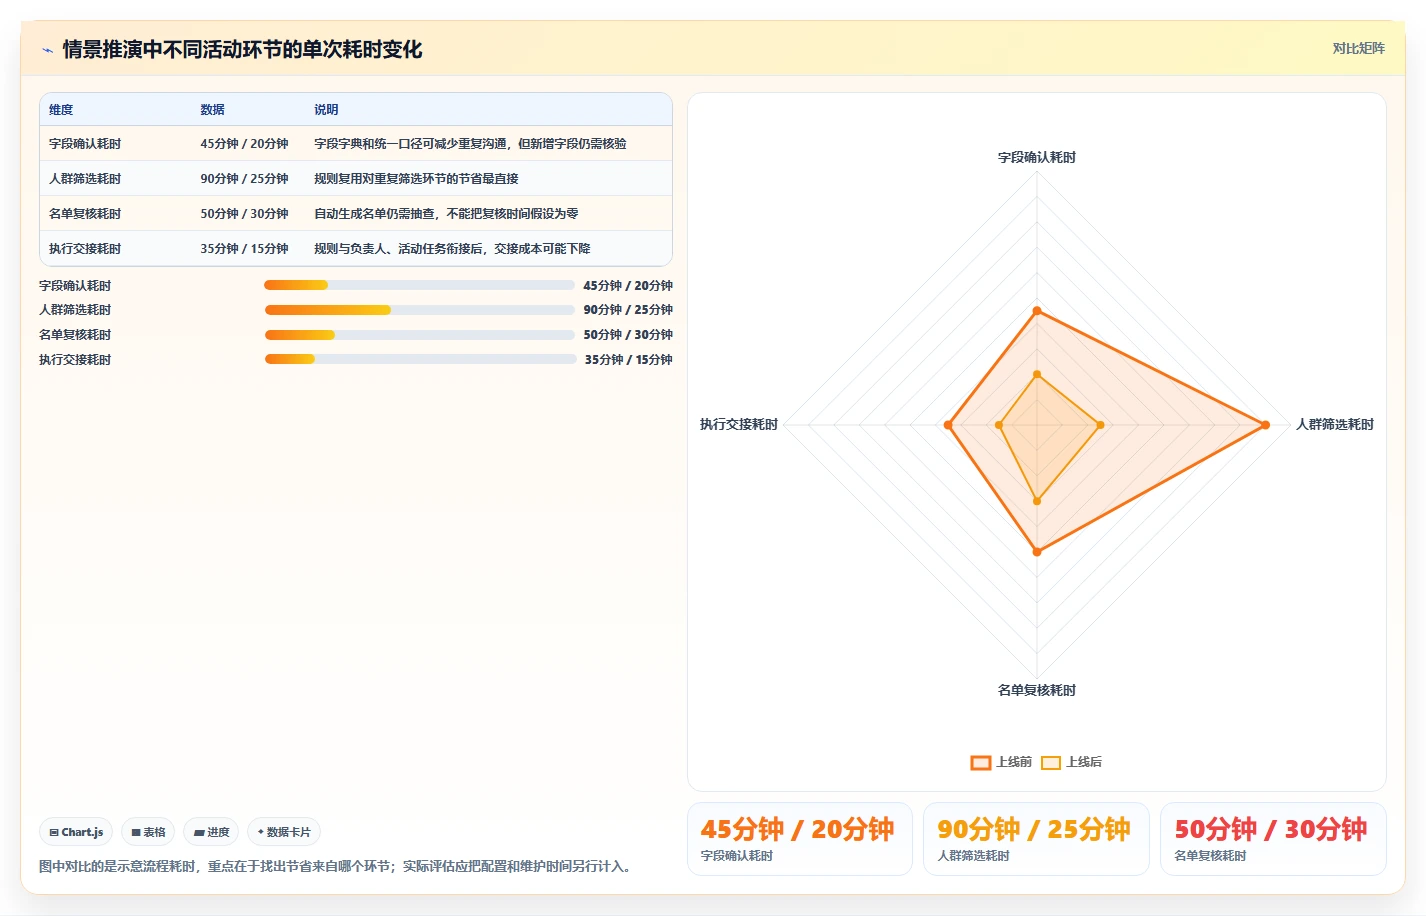The width and height of the screenshot is (1426, 916).
Task: Toggle the 上线后 legend series
Action: click(1071, 762)
